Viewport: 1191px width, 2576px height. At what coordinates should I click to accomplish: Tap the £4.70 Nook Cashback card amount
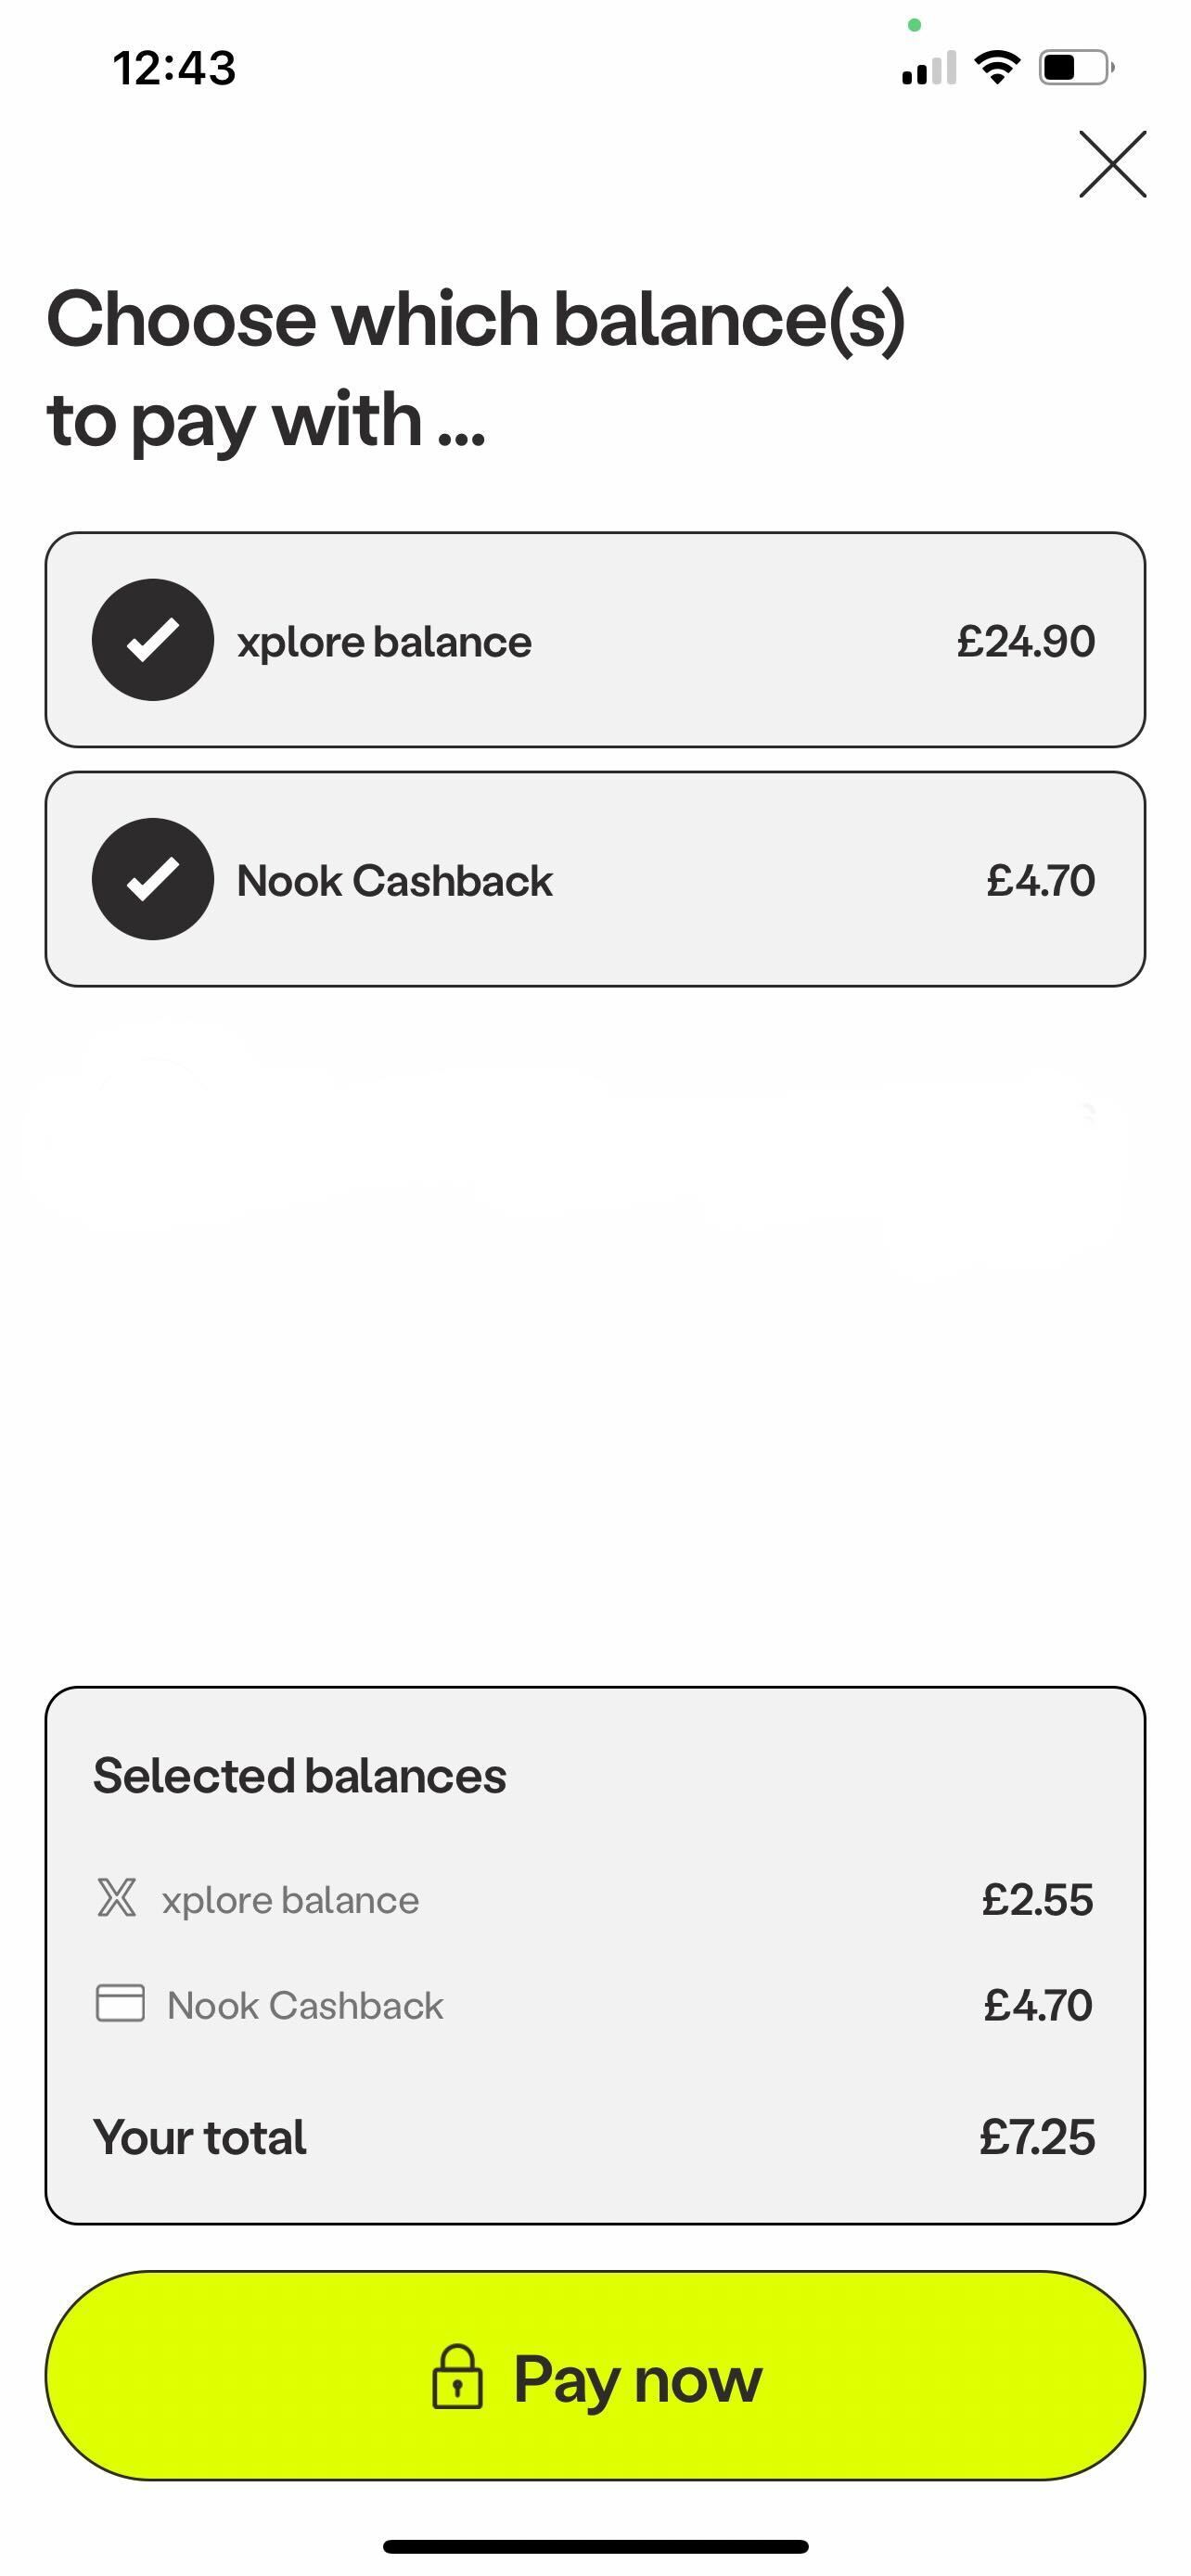(1040, 880)
